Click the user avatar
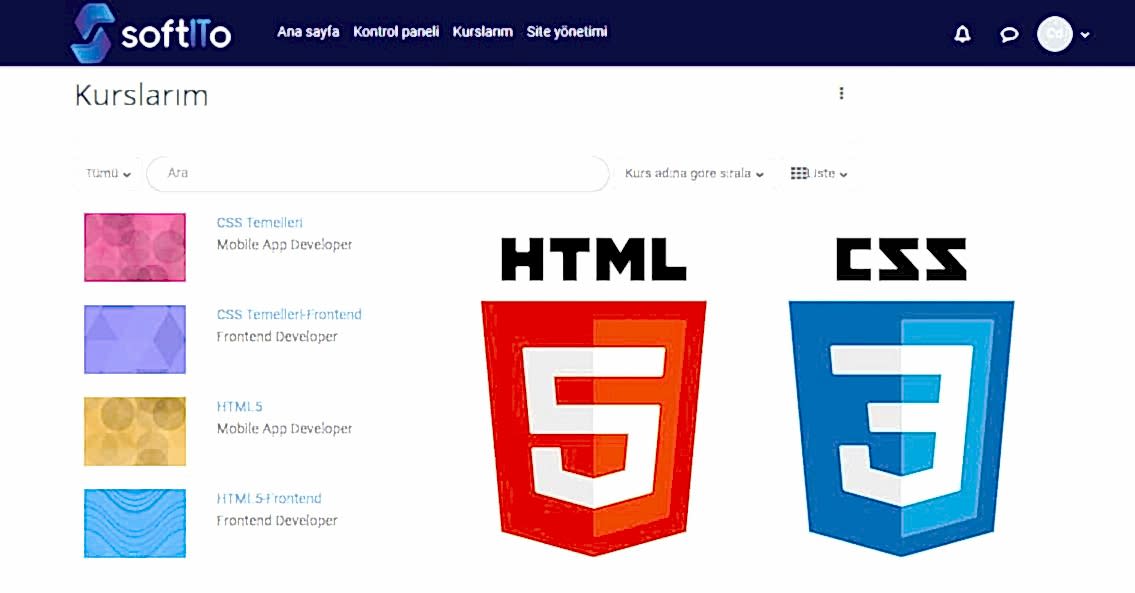 (x=1055, y=33)
